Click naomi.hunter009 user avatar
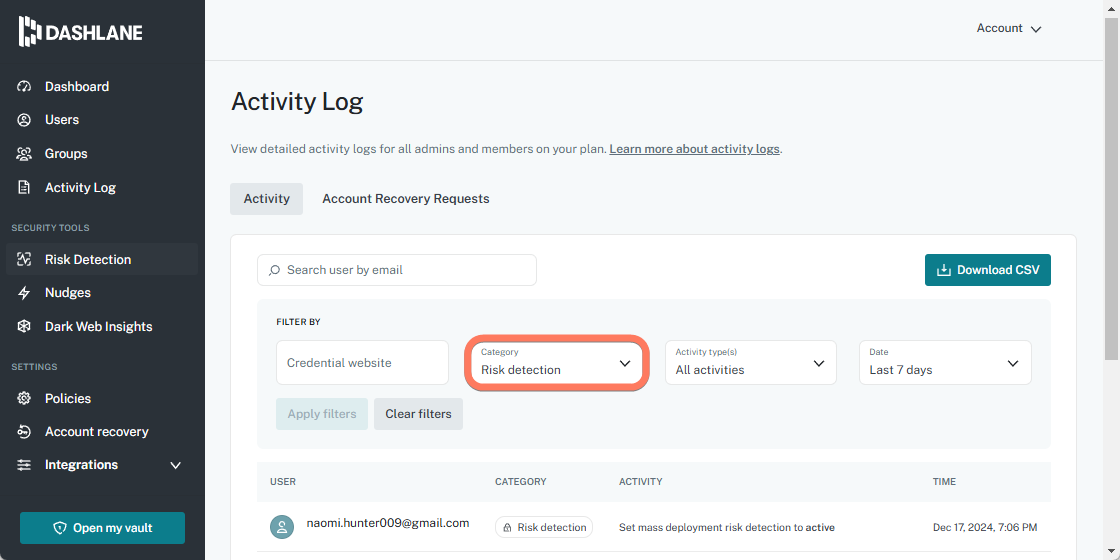The height and width of the screenshot is (560, 1120). click(282, 527)
